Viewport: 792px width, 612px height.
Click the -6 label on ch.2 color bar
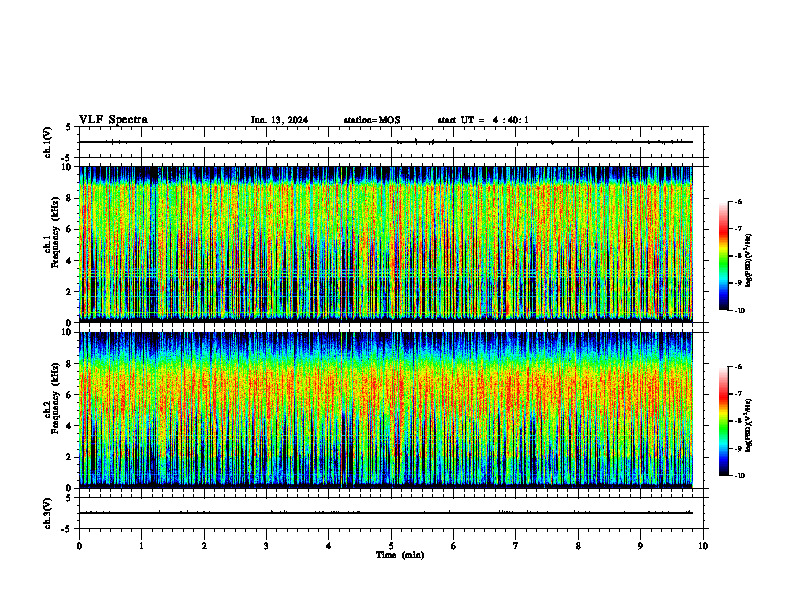pyautogui.click(x=738, y=367)
